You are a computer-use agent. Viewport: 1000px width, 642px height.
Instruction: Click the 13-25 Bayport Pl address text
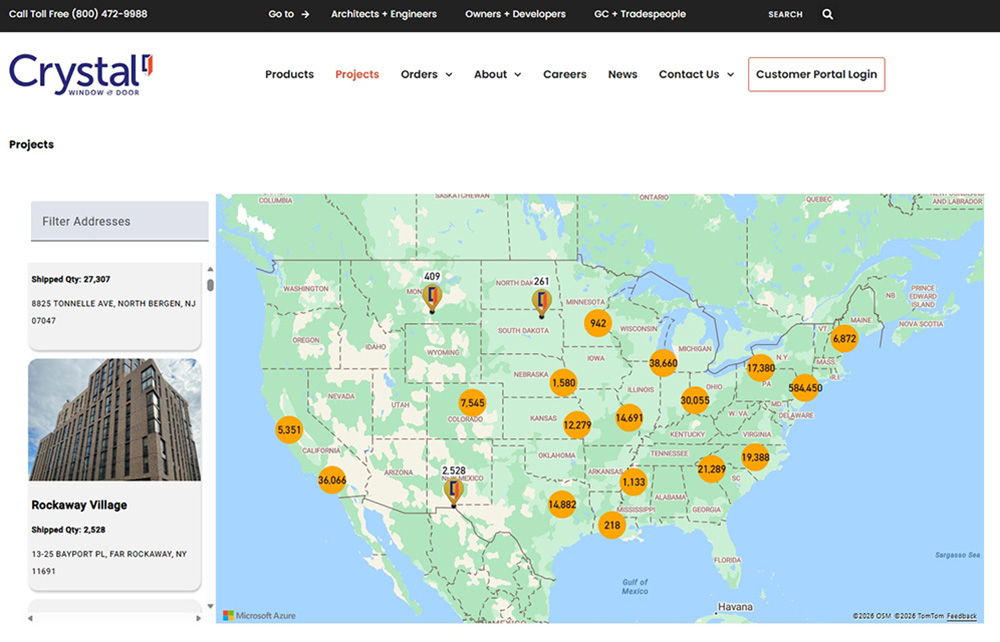coord(109,562)
